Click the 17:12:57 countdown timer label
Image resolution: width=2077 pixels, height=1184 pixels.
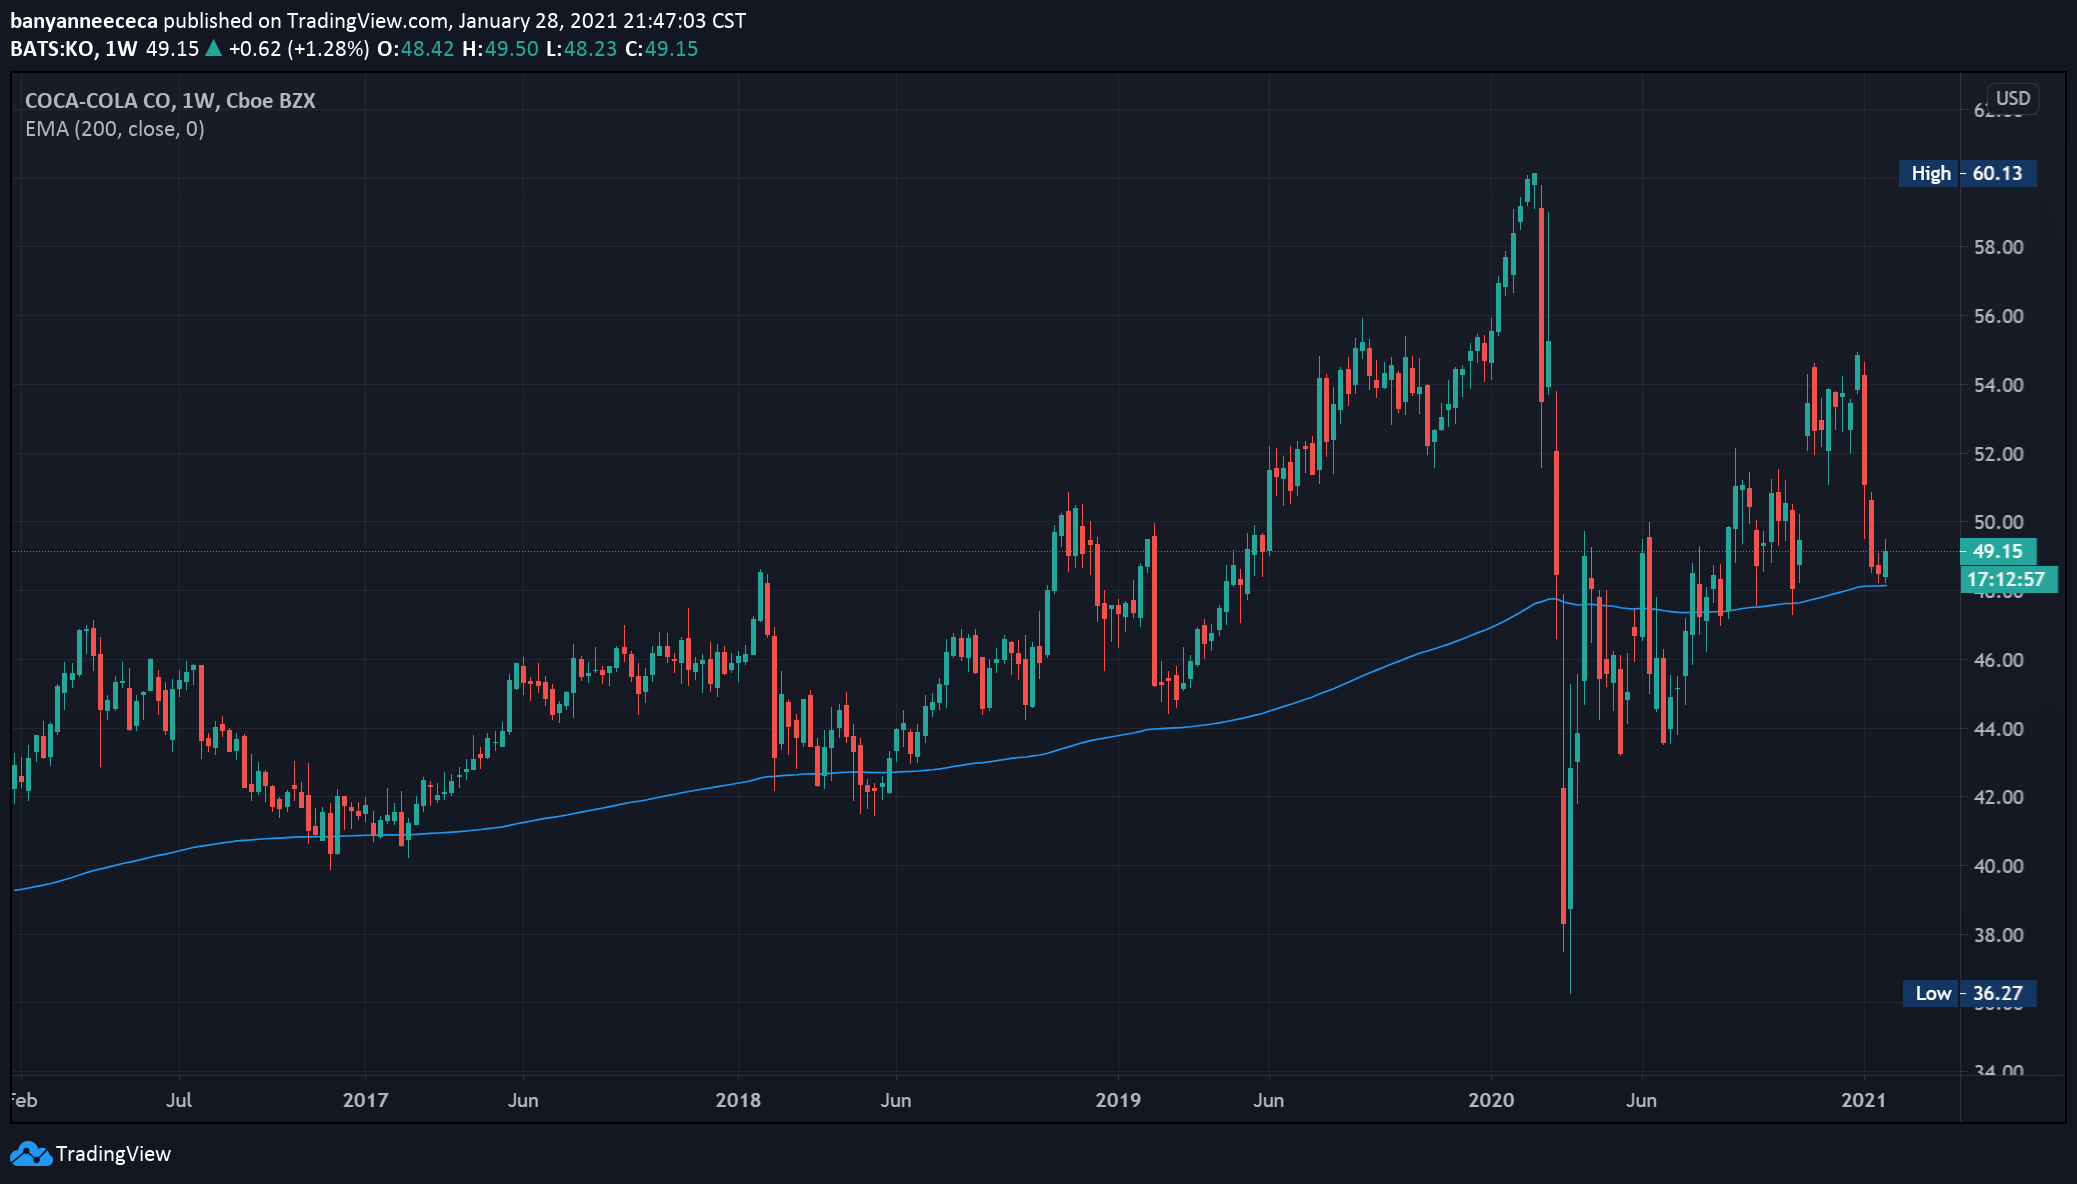coord(2008,579)
